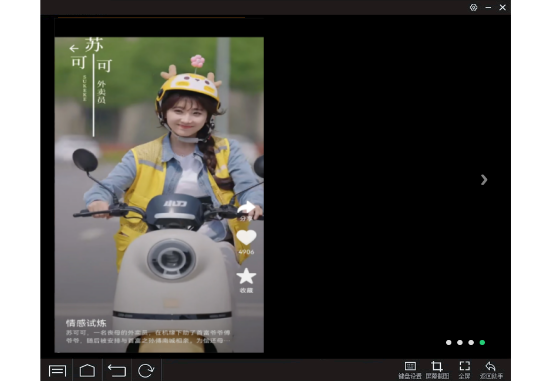Image resolution: width=550 pixels, height=381 pixels.
Task: Tap the share arrow icon on the photo
Action: 246,208
